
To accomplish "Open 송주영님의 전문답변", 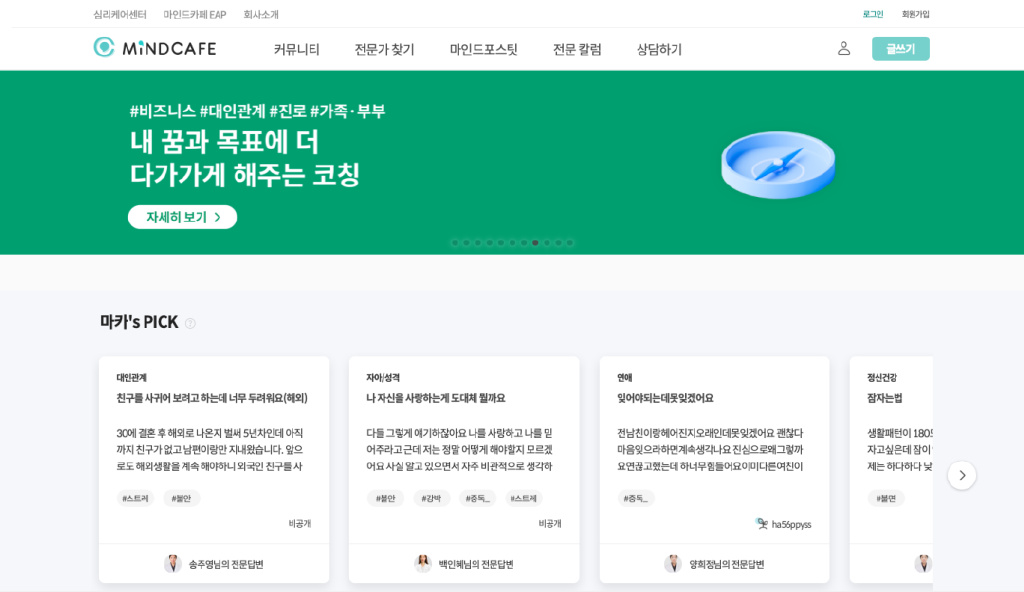I will point(226,564).
